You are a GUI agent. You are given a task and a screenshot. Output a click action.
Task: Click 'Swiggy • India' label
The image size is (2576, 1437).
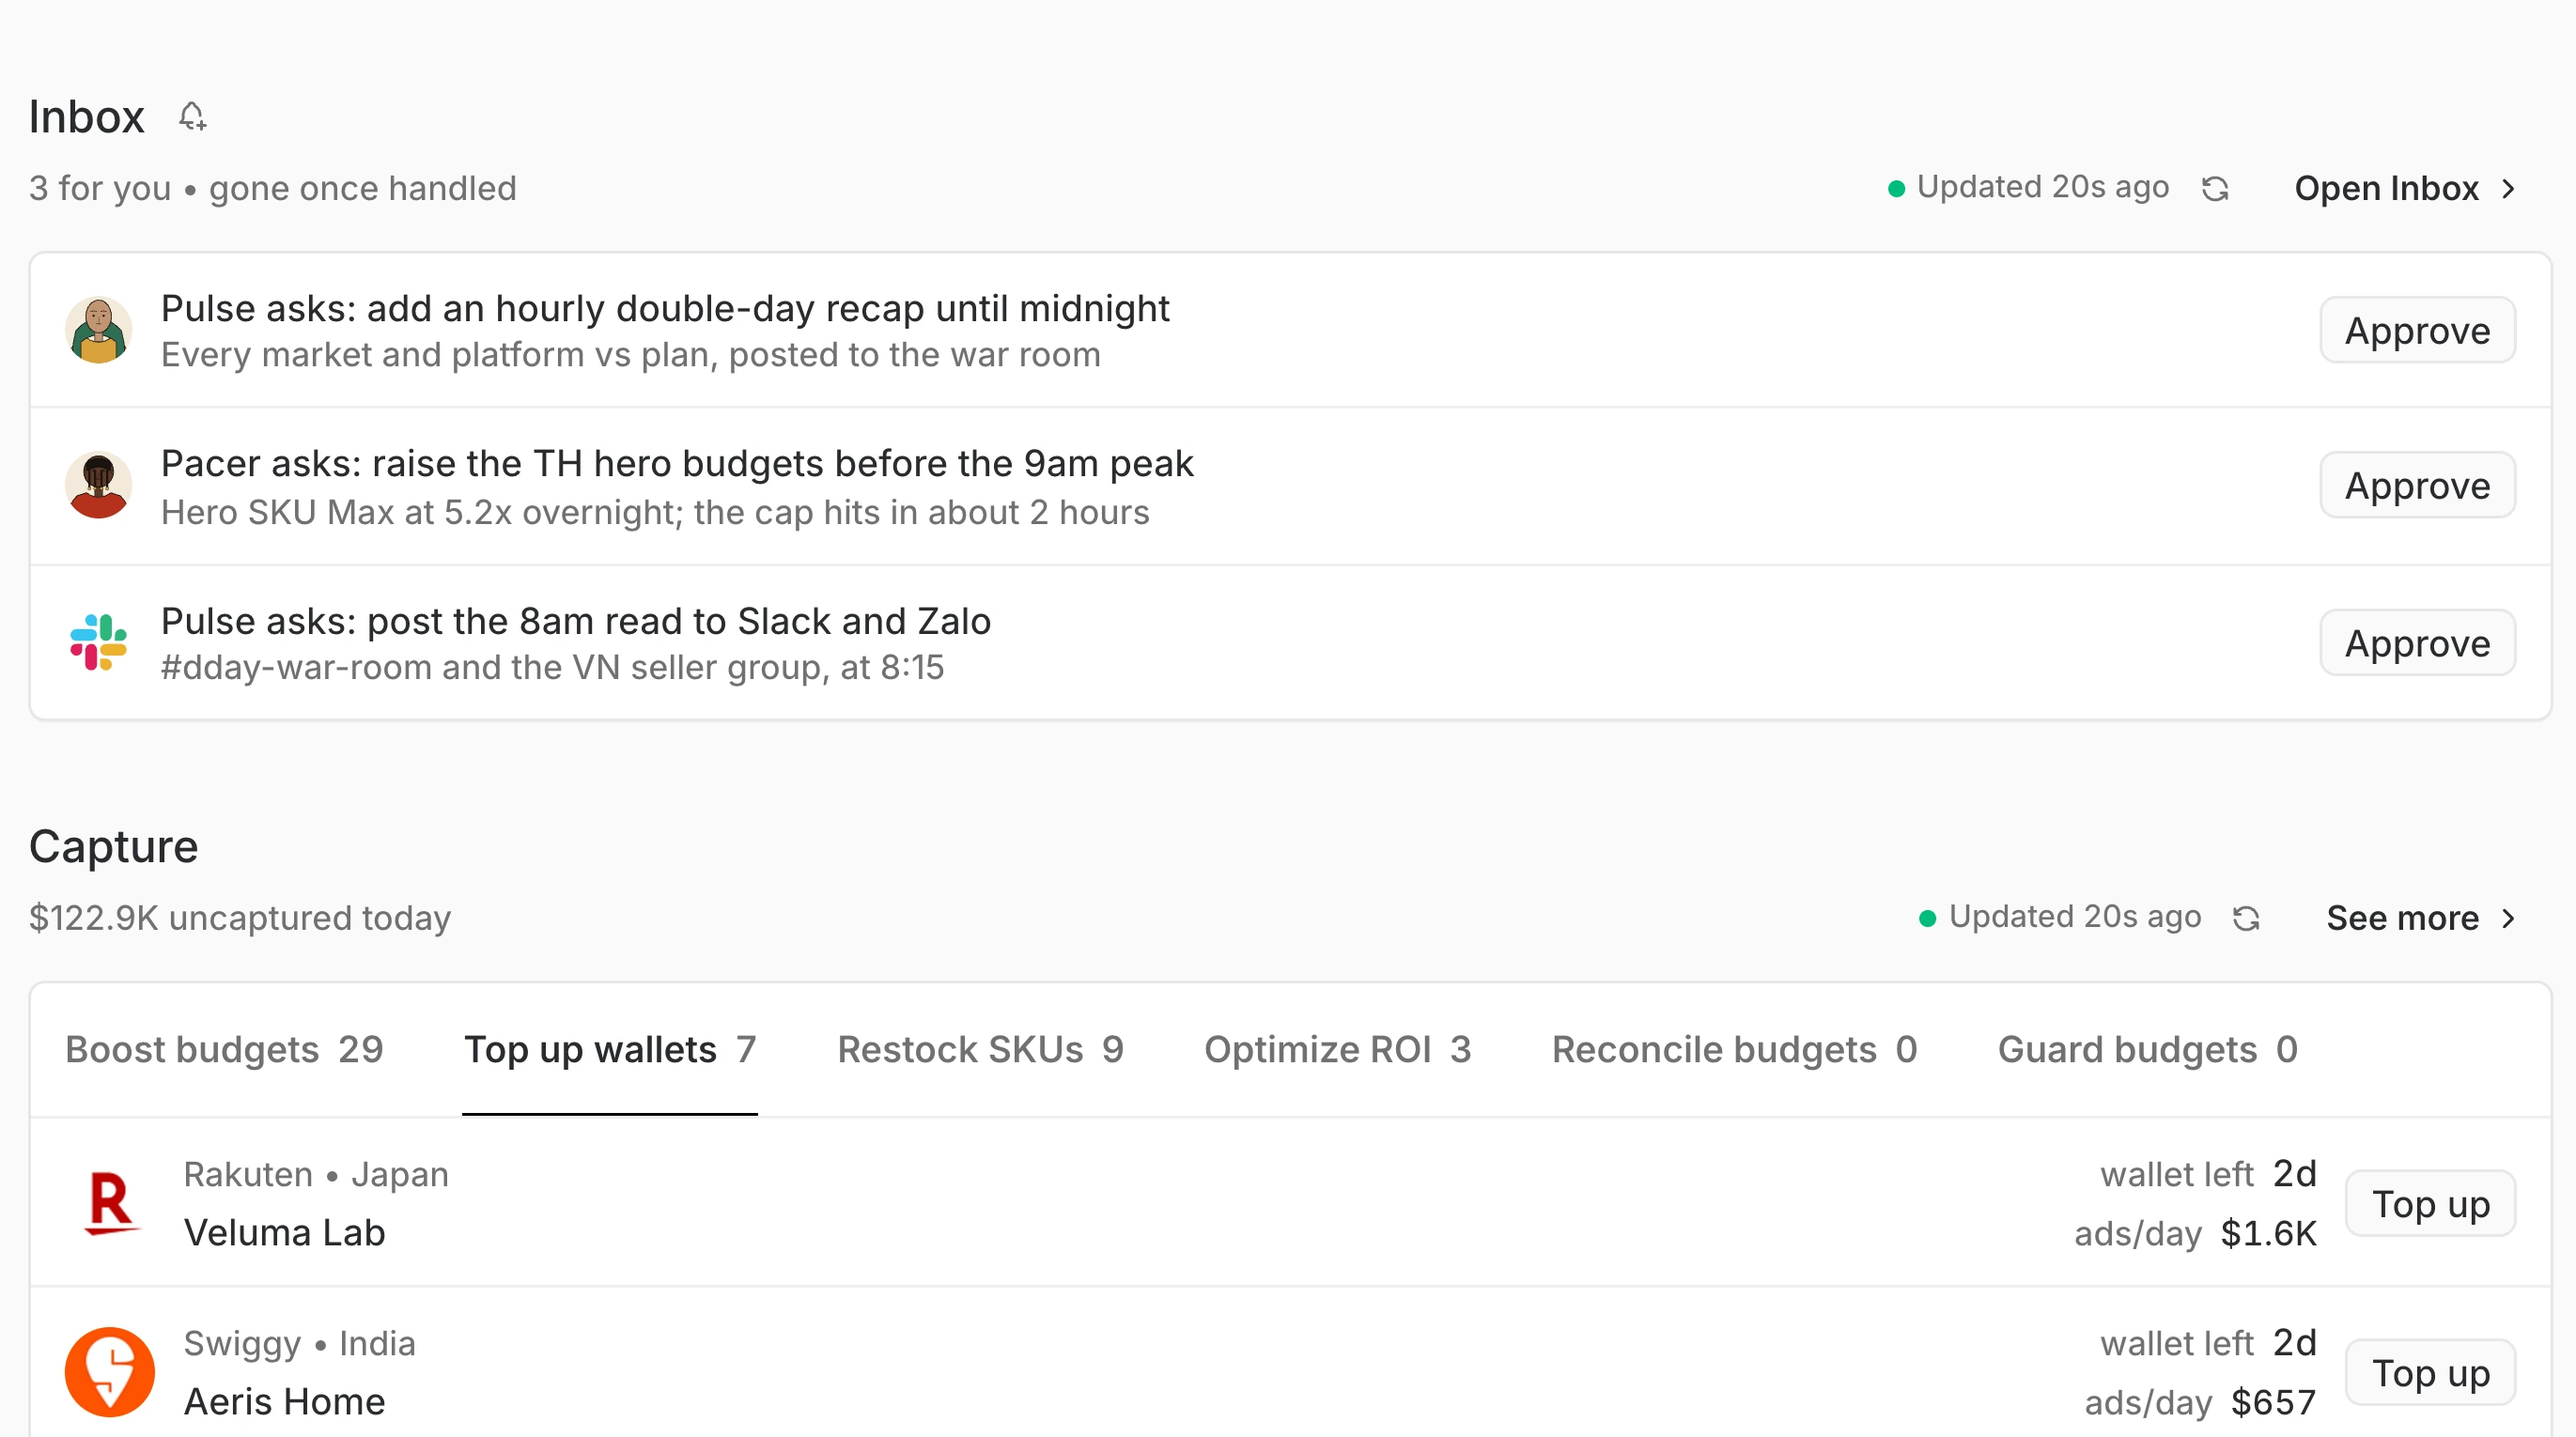tap(299, 1343)
